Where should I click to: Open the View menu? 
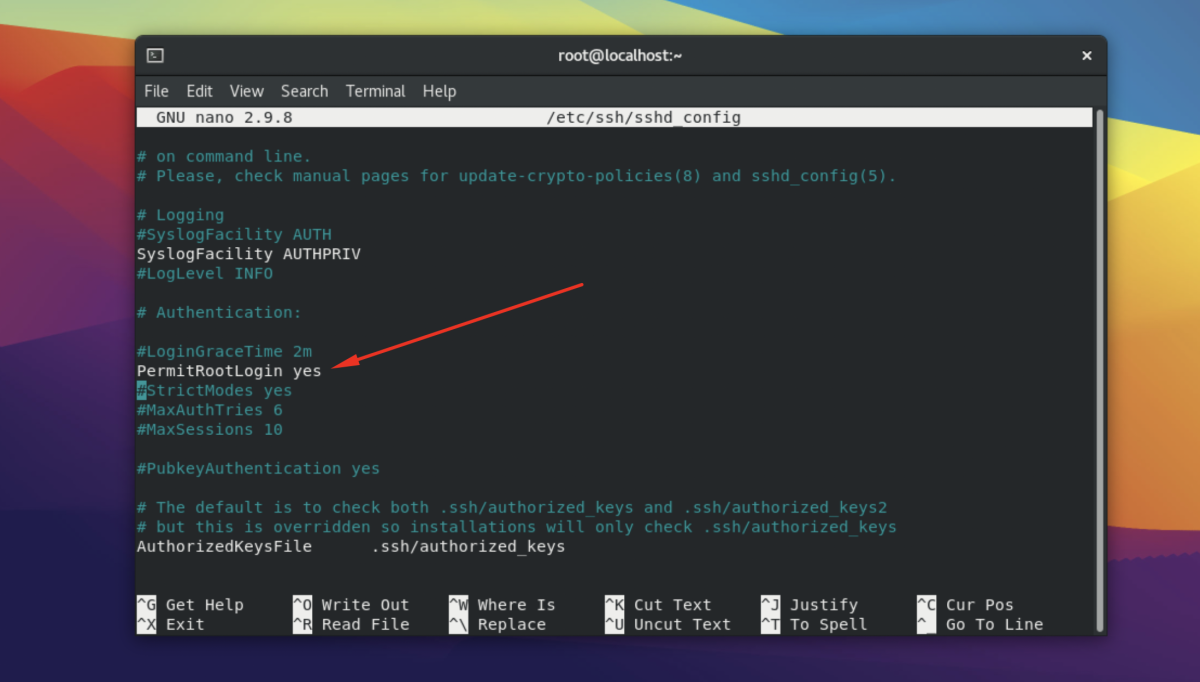tap(246, 91)
